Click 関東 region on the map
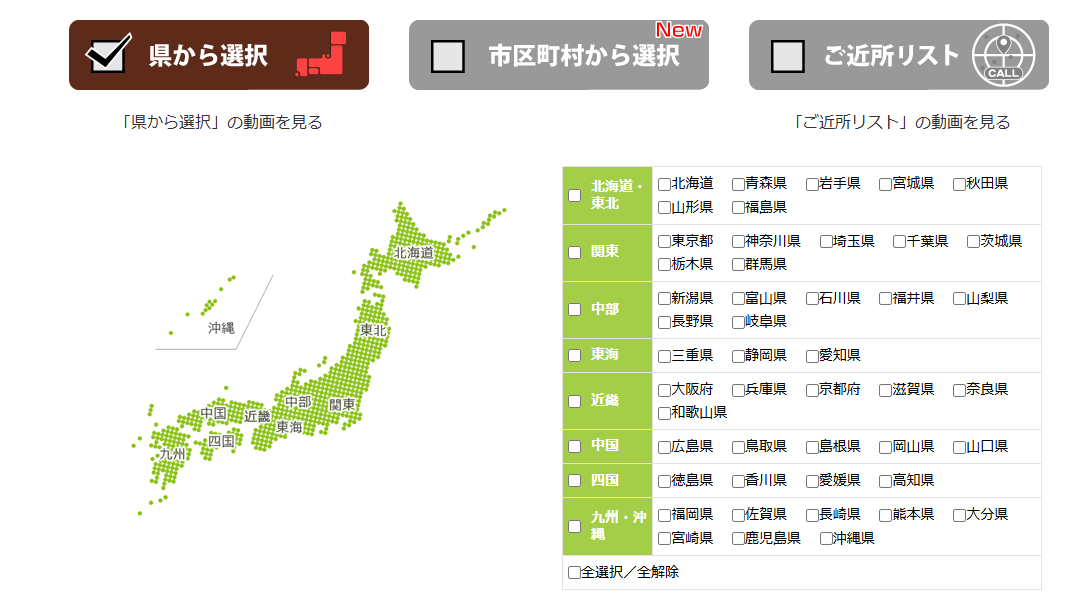Viewport: 1092px width, 609px height. tap(342, 404)
